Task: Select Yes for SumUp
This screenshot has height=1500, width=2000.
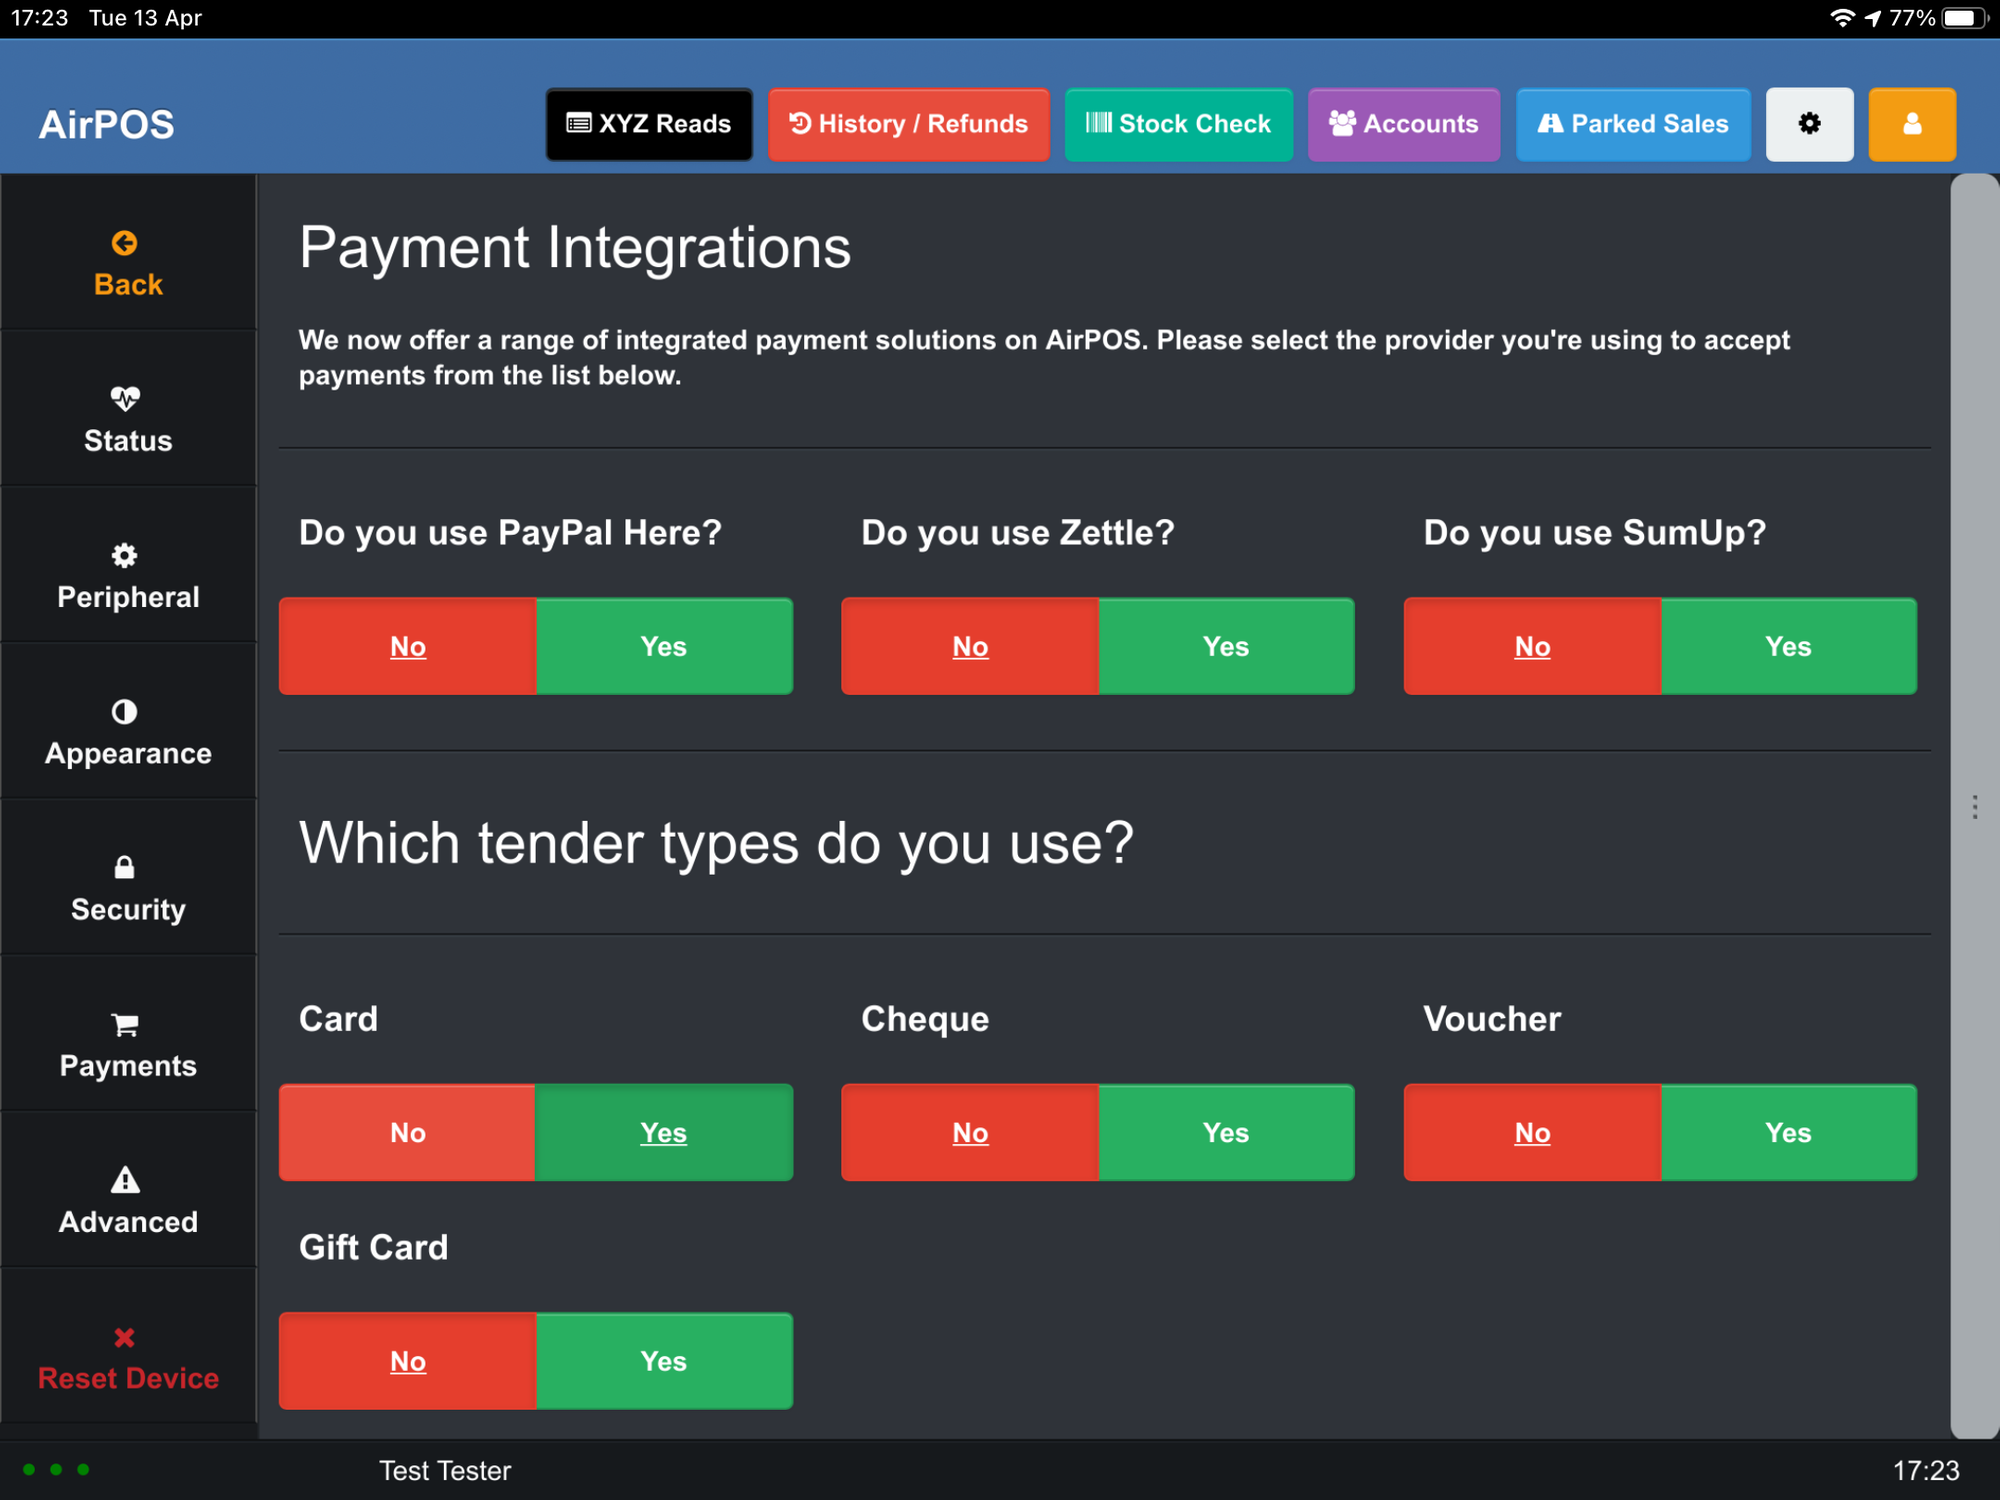Action: coord(1788,646)
